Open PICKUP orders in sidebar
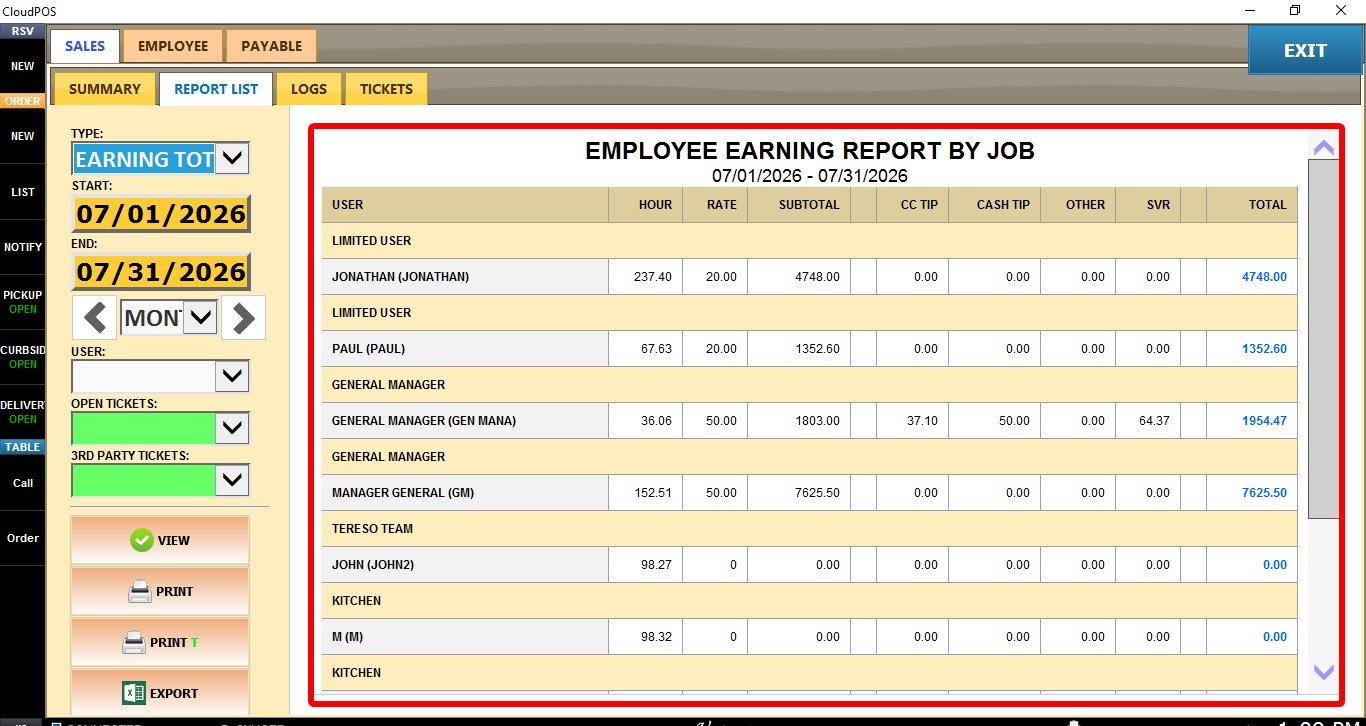 point(22,302)
